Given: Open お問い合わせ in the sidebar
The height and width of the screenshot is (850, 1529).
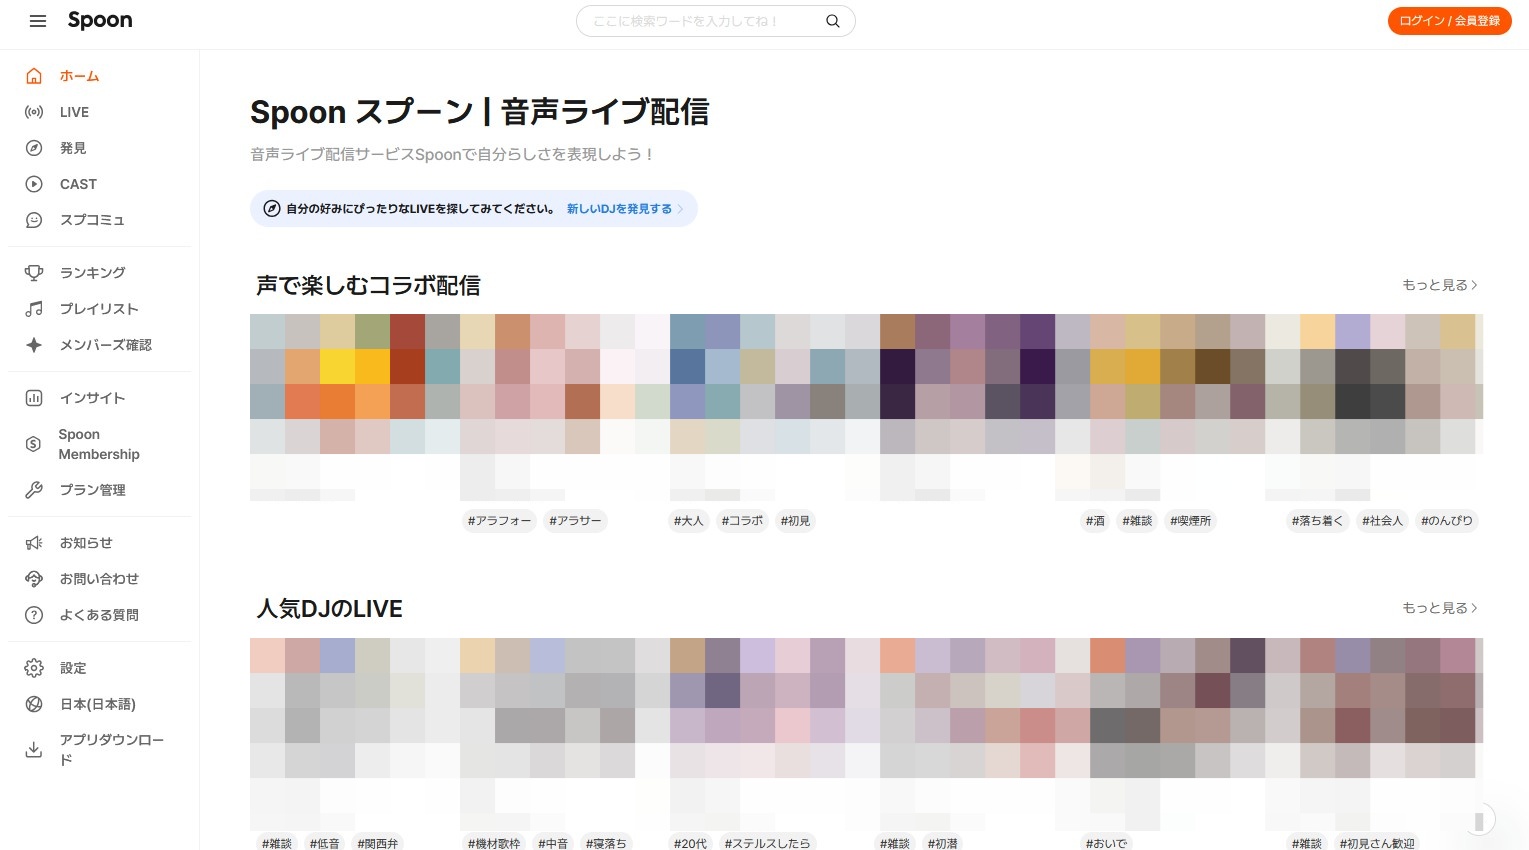Looking at the screenshot, I should click(100, 579).
